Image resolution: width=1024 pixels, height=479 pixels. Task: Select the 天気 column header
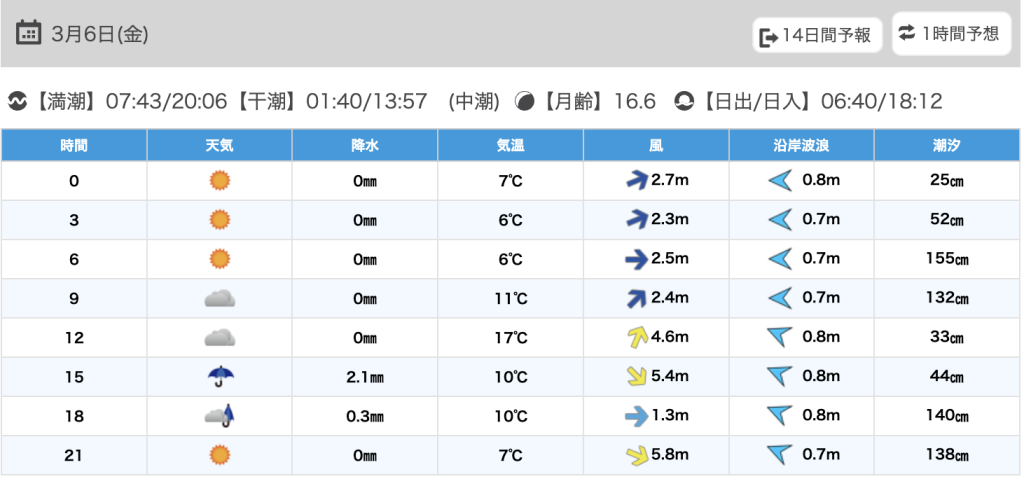[219, 145]
